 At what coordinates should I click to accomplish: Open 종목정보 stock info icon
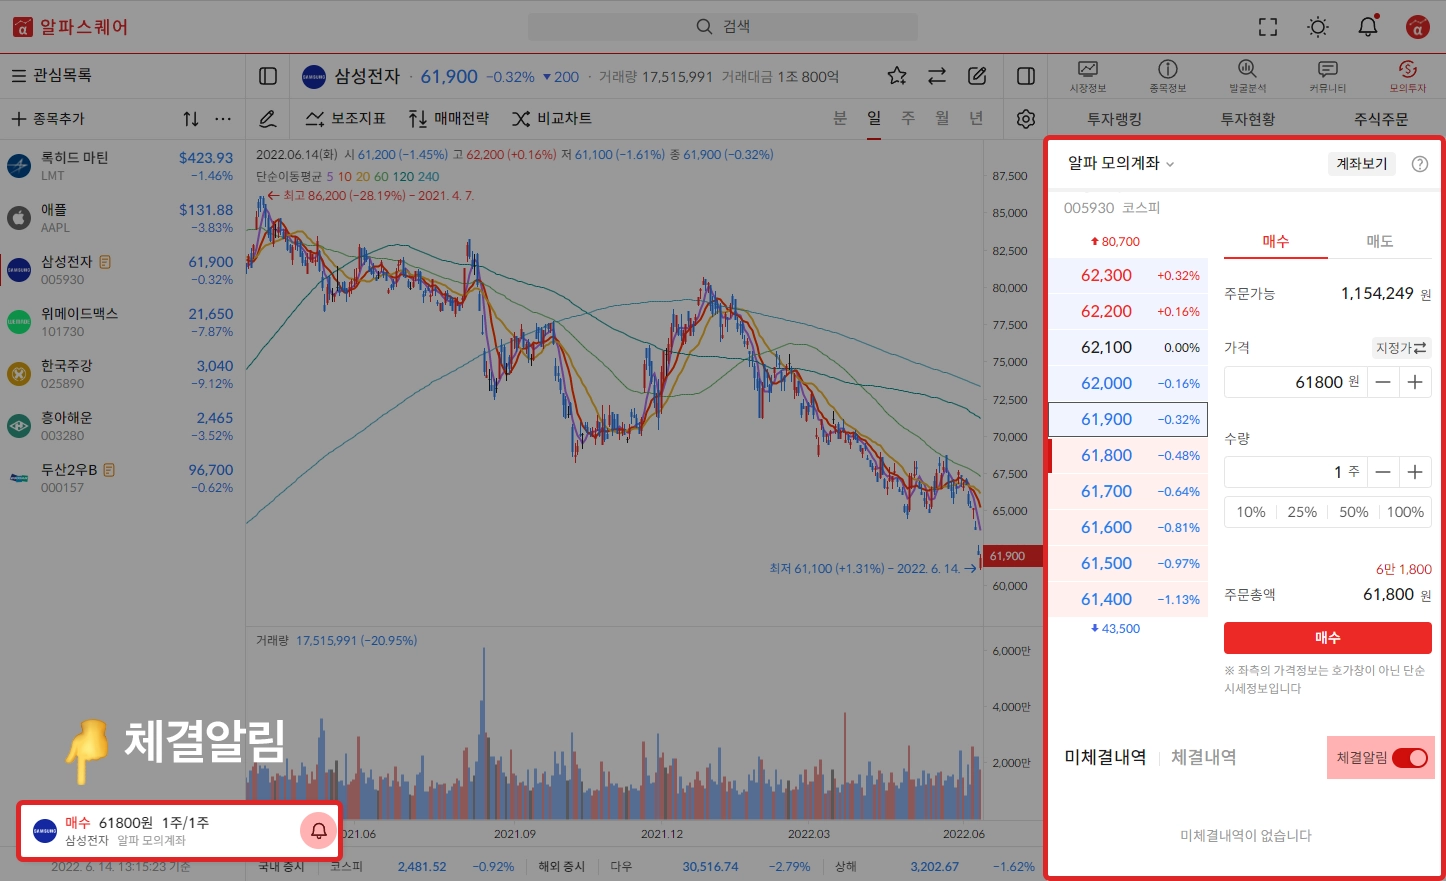tap(1167, 76)
